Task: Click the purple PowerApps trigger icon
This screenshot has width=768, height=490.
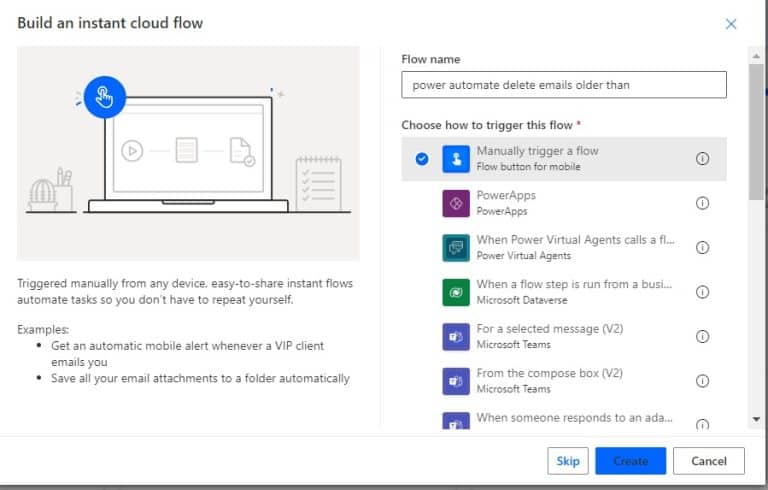Action: click(456, 203)
